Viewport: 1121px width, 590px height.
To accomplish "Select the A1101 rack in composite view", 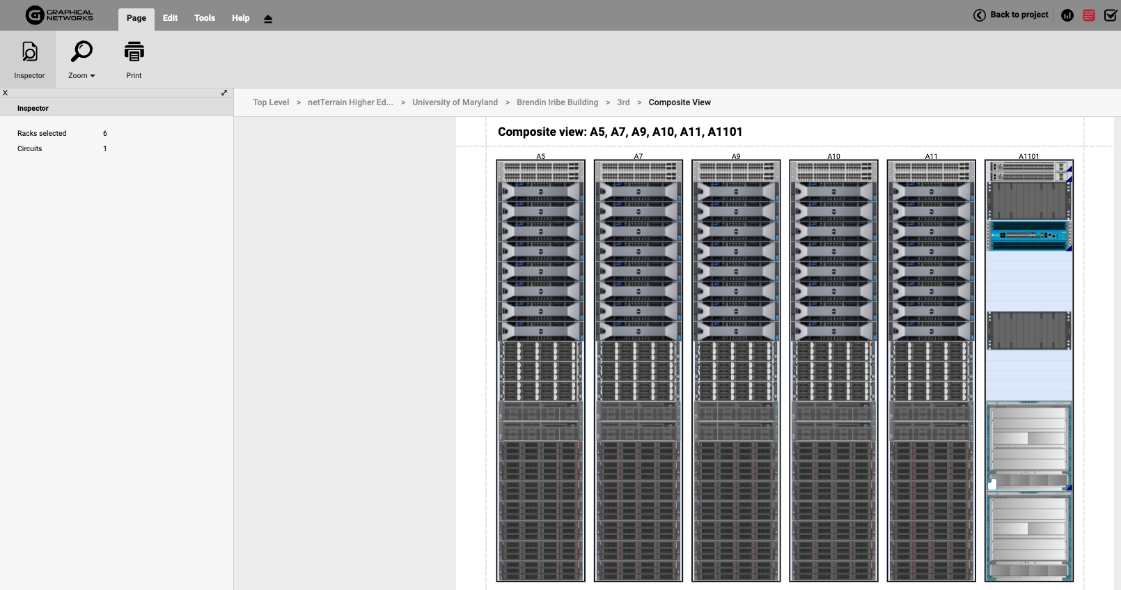I will click(1028, 370).
